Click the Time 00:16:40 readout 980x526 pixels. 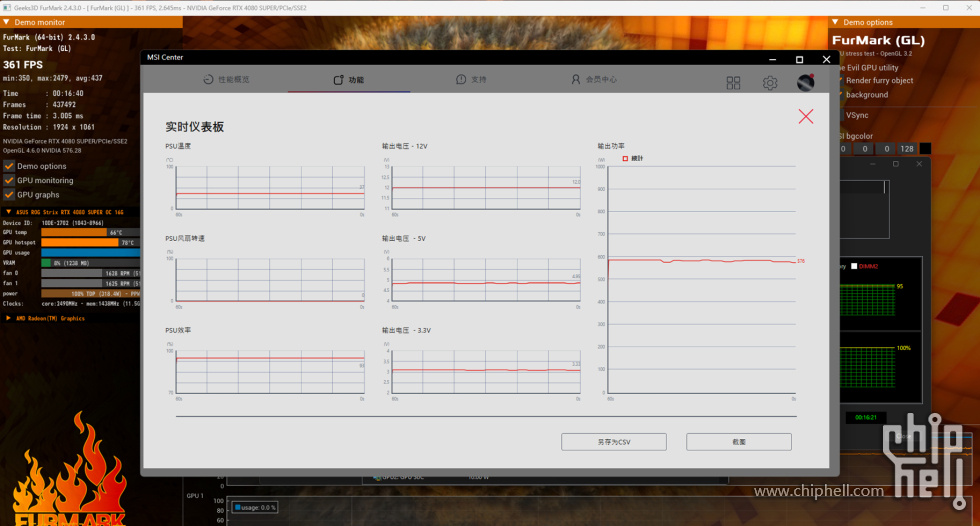tap(43, 93)
